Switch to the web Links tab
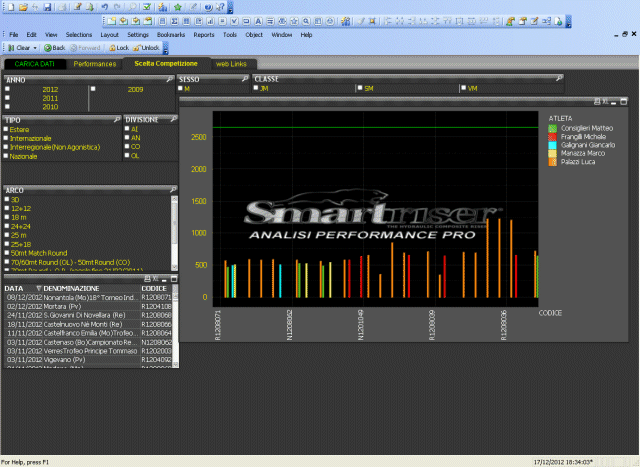640x467 pixels. [231, 64]
